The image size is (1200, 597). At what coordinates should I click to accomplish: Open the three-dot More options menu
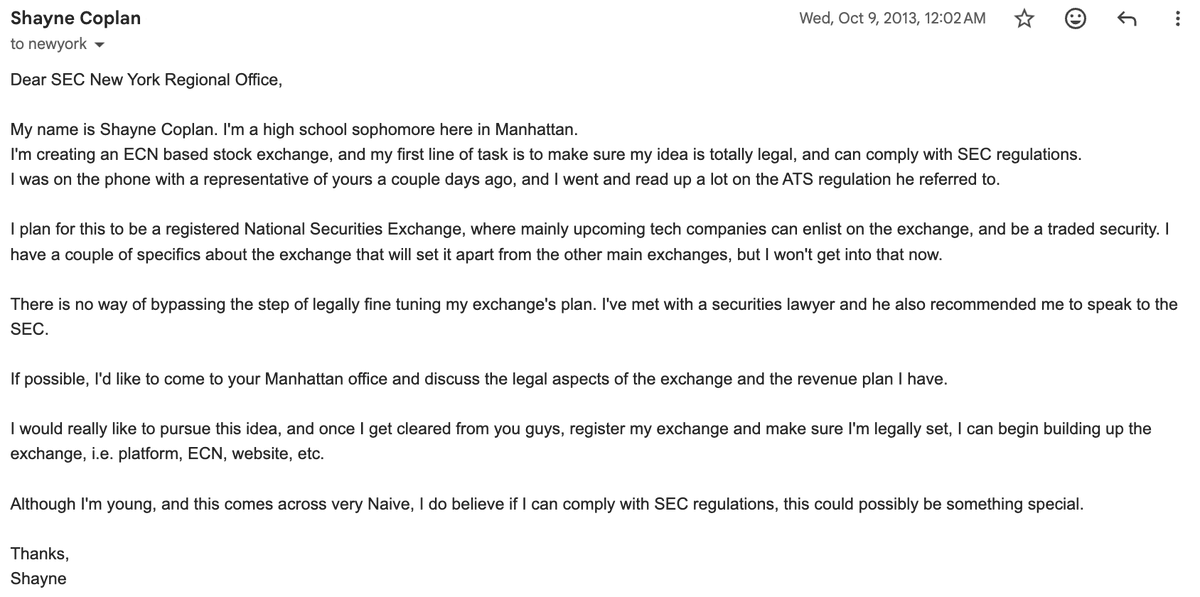coord(1178,19)
